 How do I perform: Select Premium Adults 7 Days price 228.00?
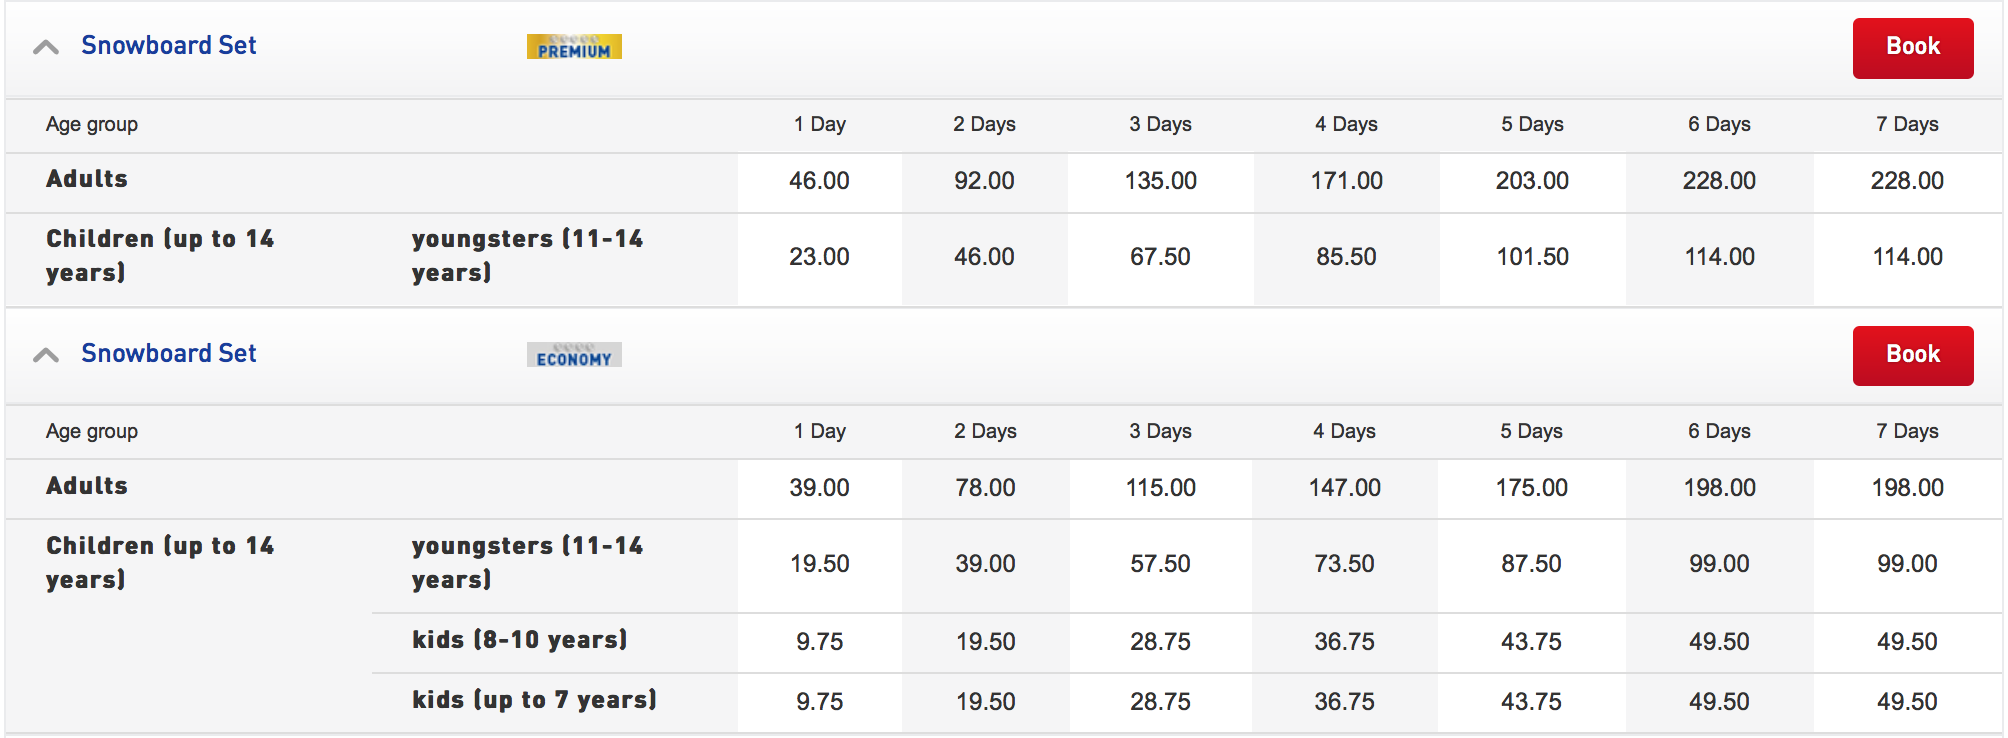pos(1907,181)
